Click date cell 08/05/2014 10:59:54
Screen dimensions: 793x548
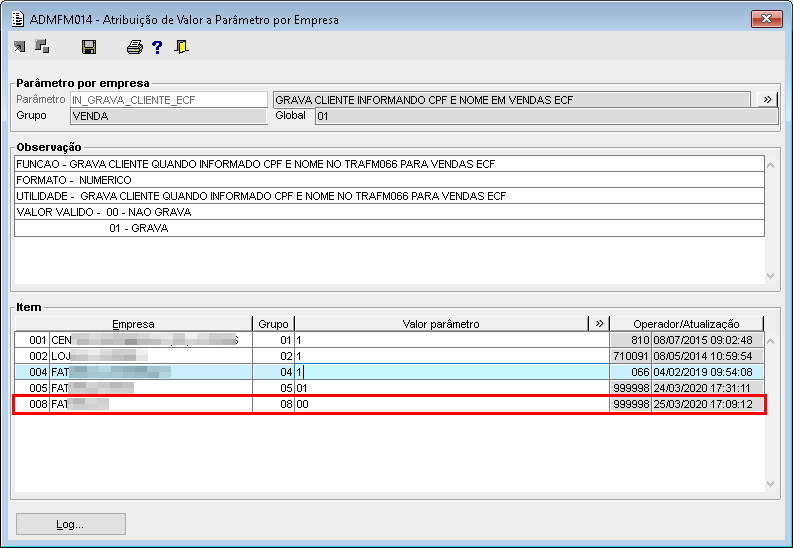point(707,356)
